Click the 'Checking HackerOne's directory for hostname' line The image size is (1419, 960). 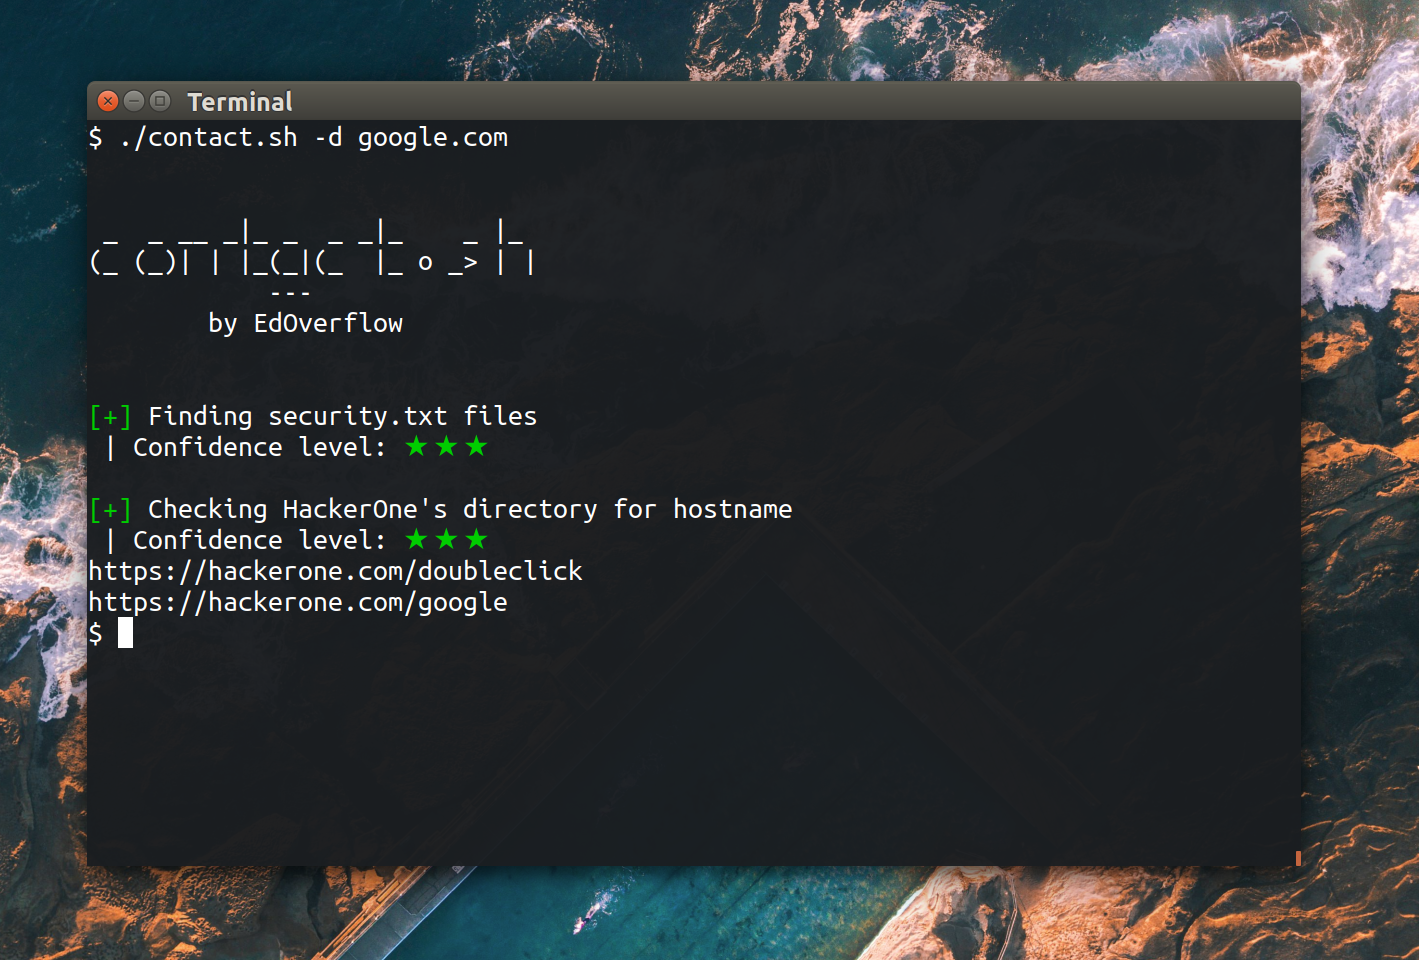coord(470,509)
